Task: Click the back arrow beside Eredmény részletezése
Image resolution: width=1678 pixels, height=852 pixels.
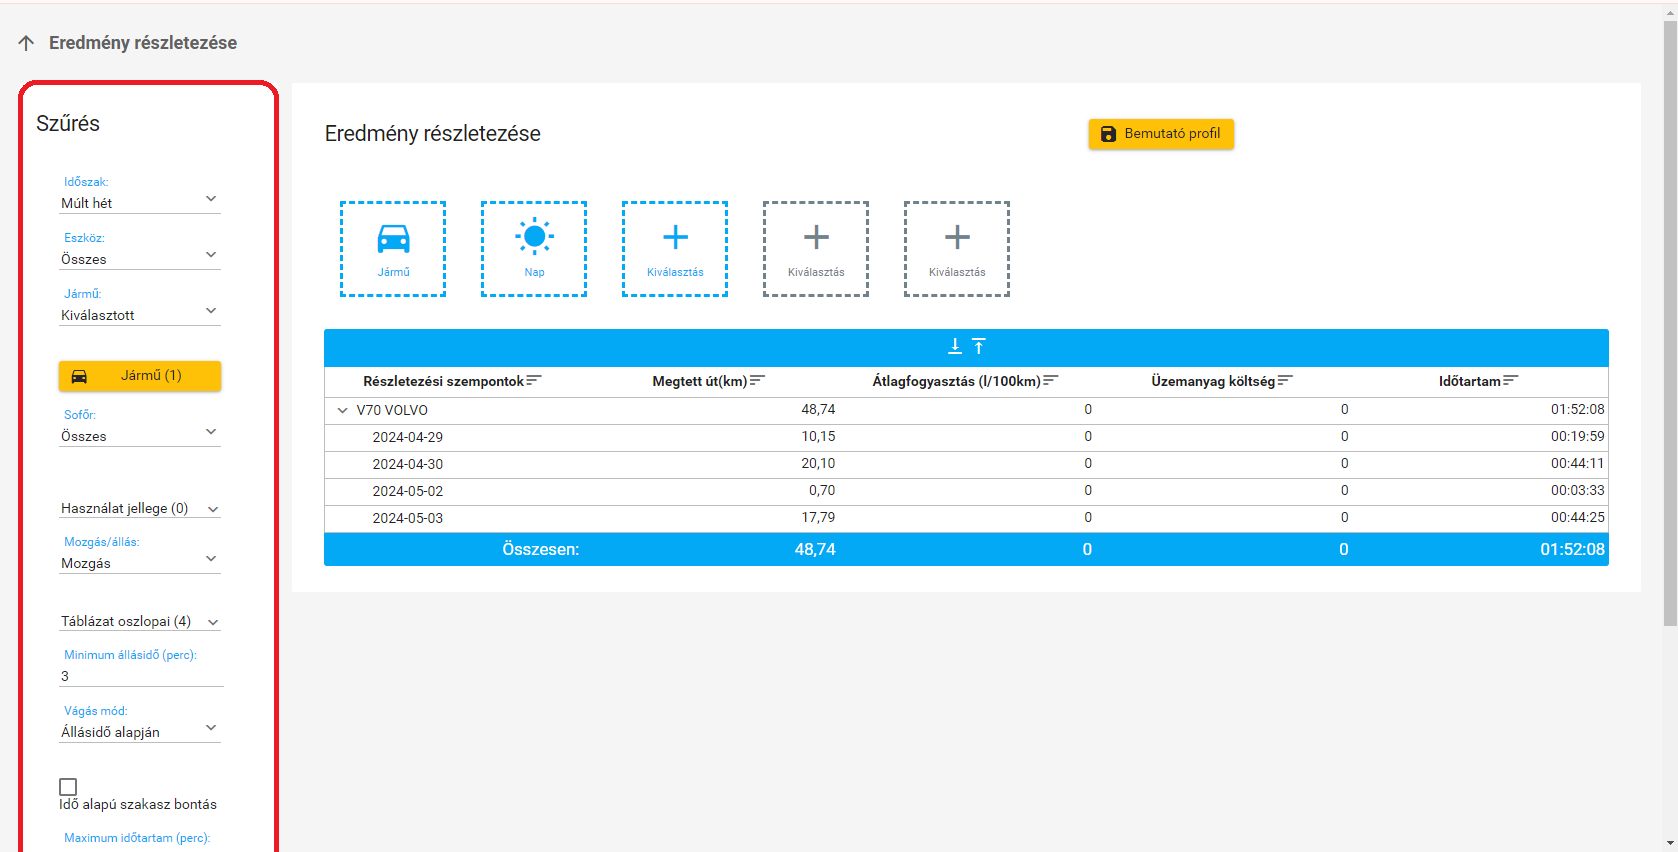Action: (x=26, y=43)
